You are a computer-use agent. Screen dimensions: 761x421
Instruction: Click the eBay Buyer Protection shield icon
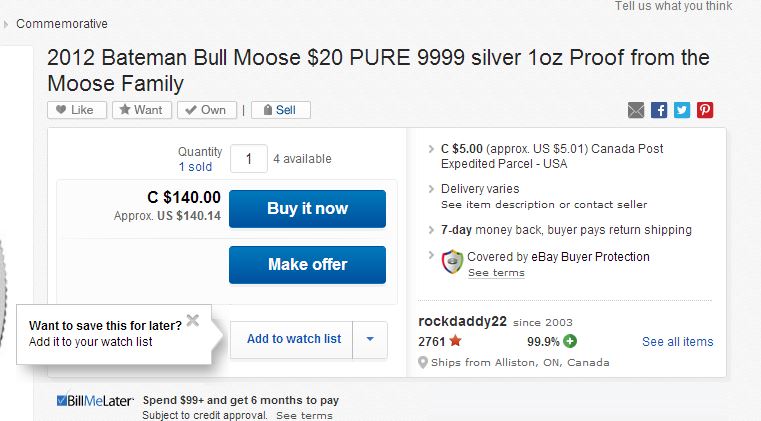452,262
